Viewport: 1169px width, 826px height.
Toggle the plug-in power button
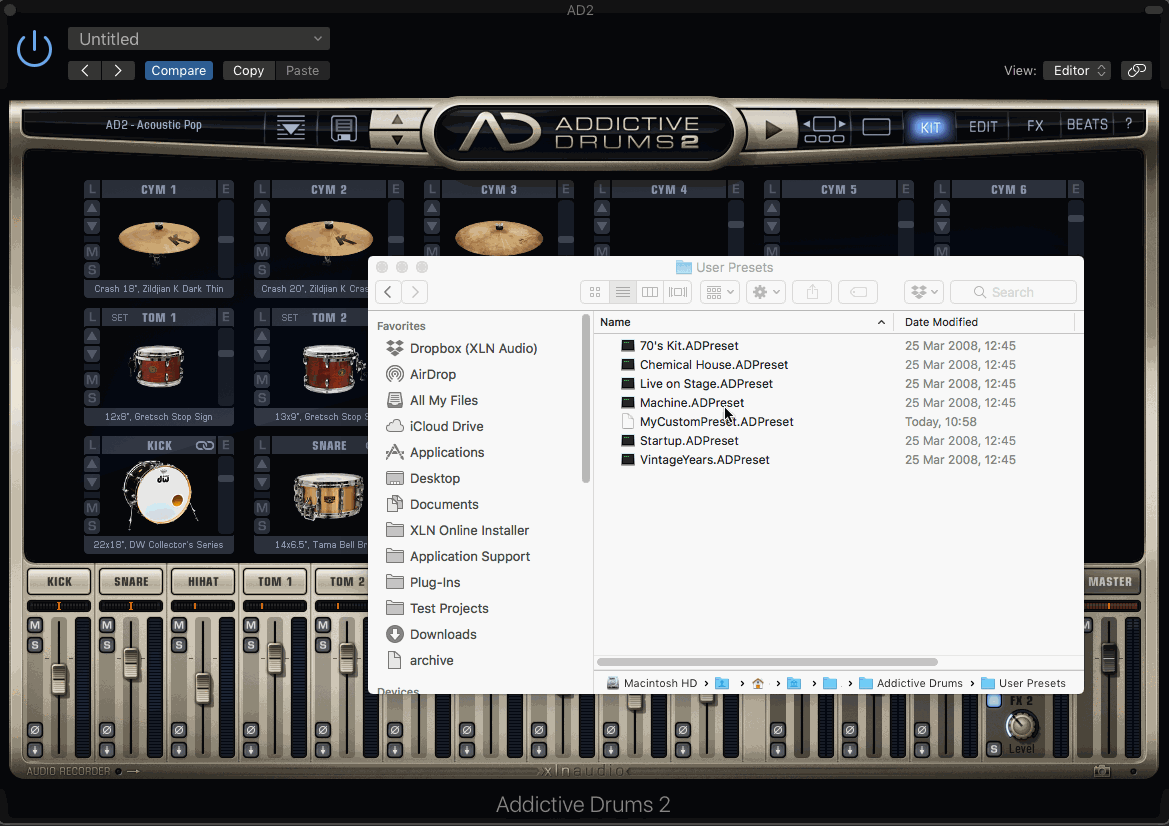click(34, 50)
